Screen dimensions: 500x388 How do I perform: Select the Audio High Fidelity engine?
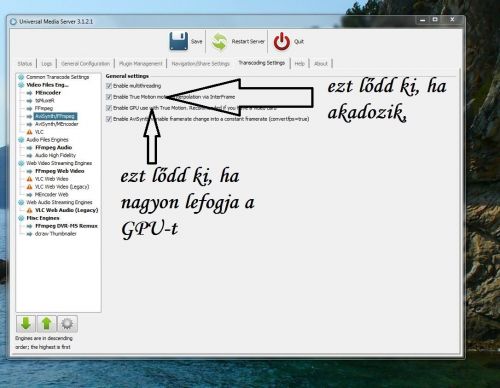(55, 155)
